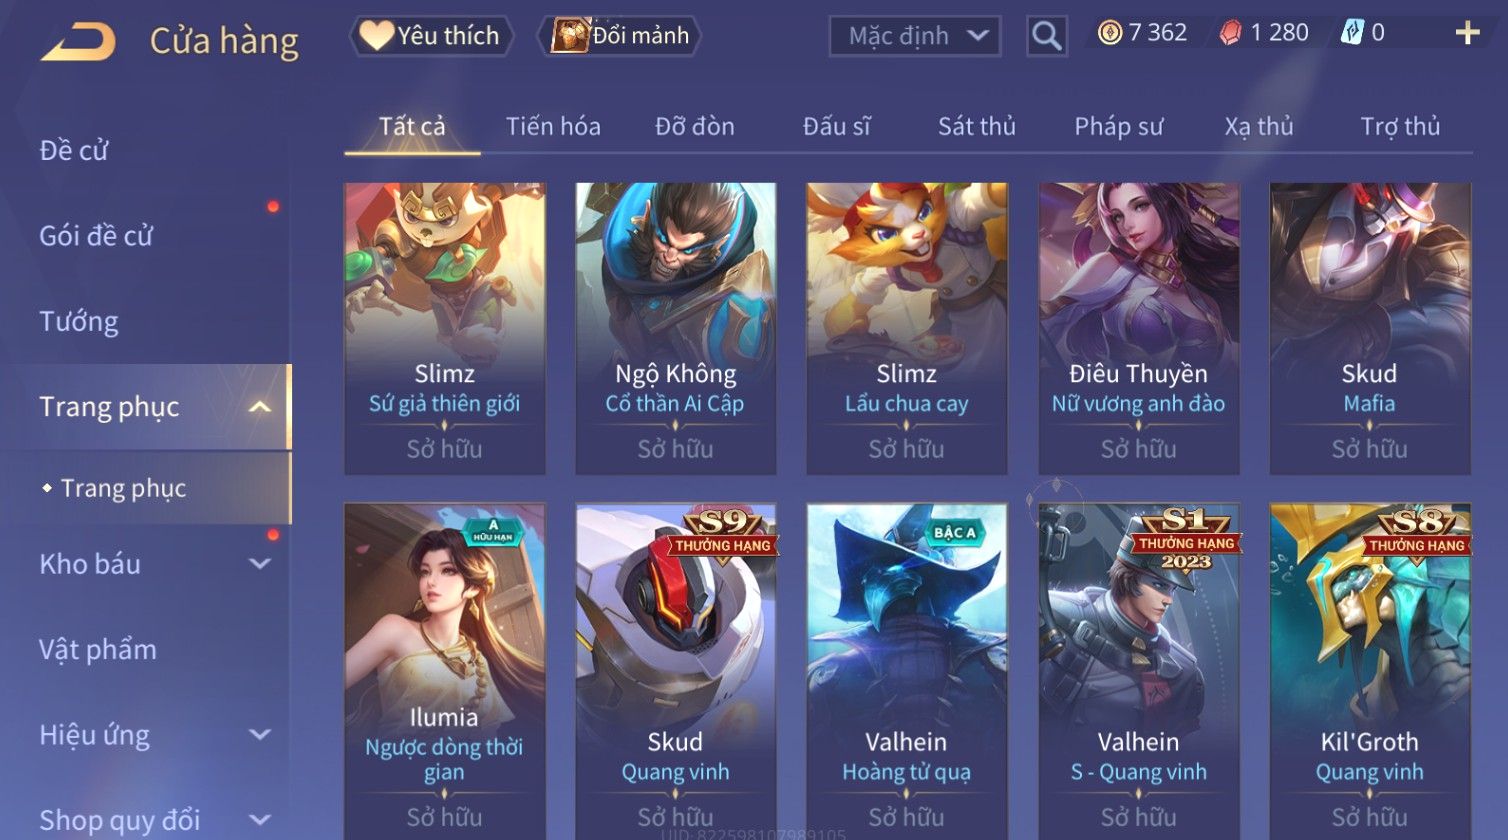This screenshot has width=1508, height=840.
Task: Tap the gold coin balance icon
Action: tap(1109, 33)
